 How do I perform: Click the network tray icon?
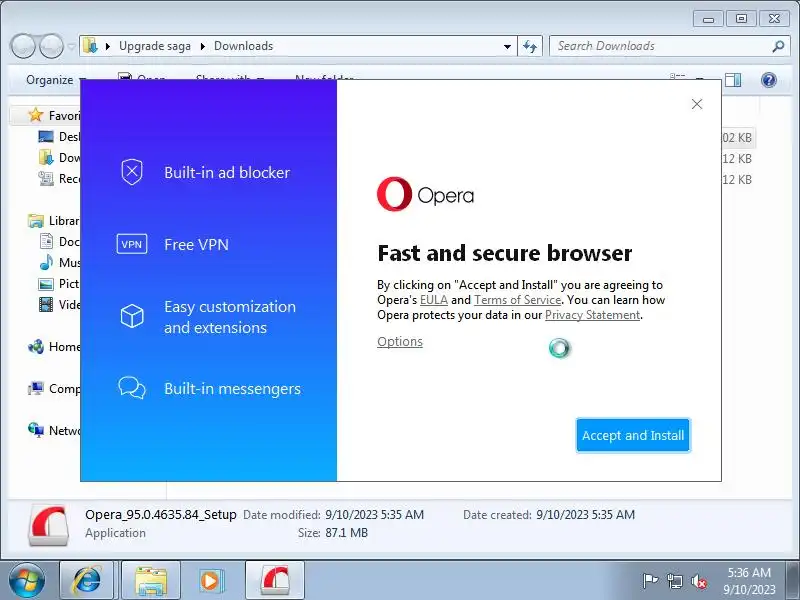[674, 581]
